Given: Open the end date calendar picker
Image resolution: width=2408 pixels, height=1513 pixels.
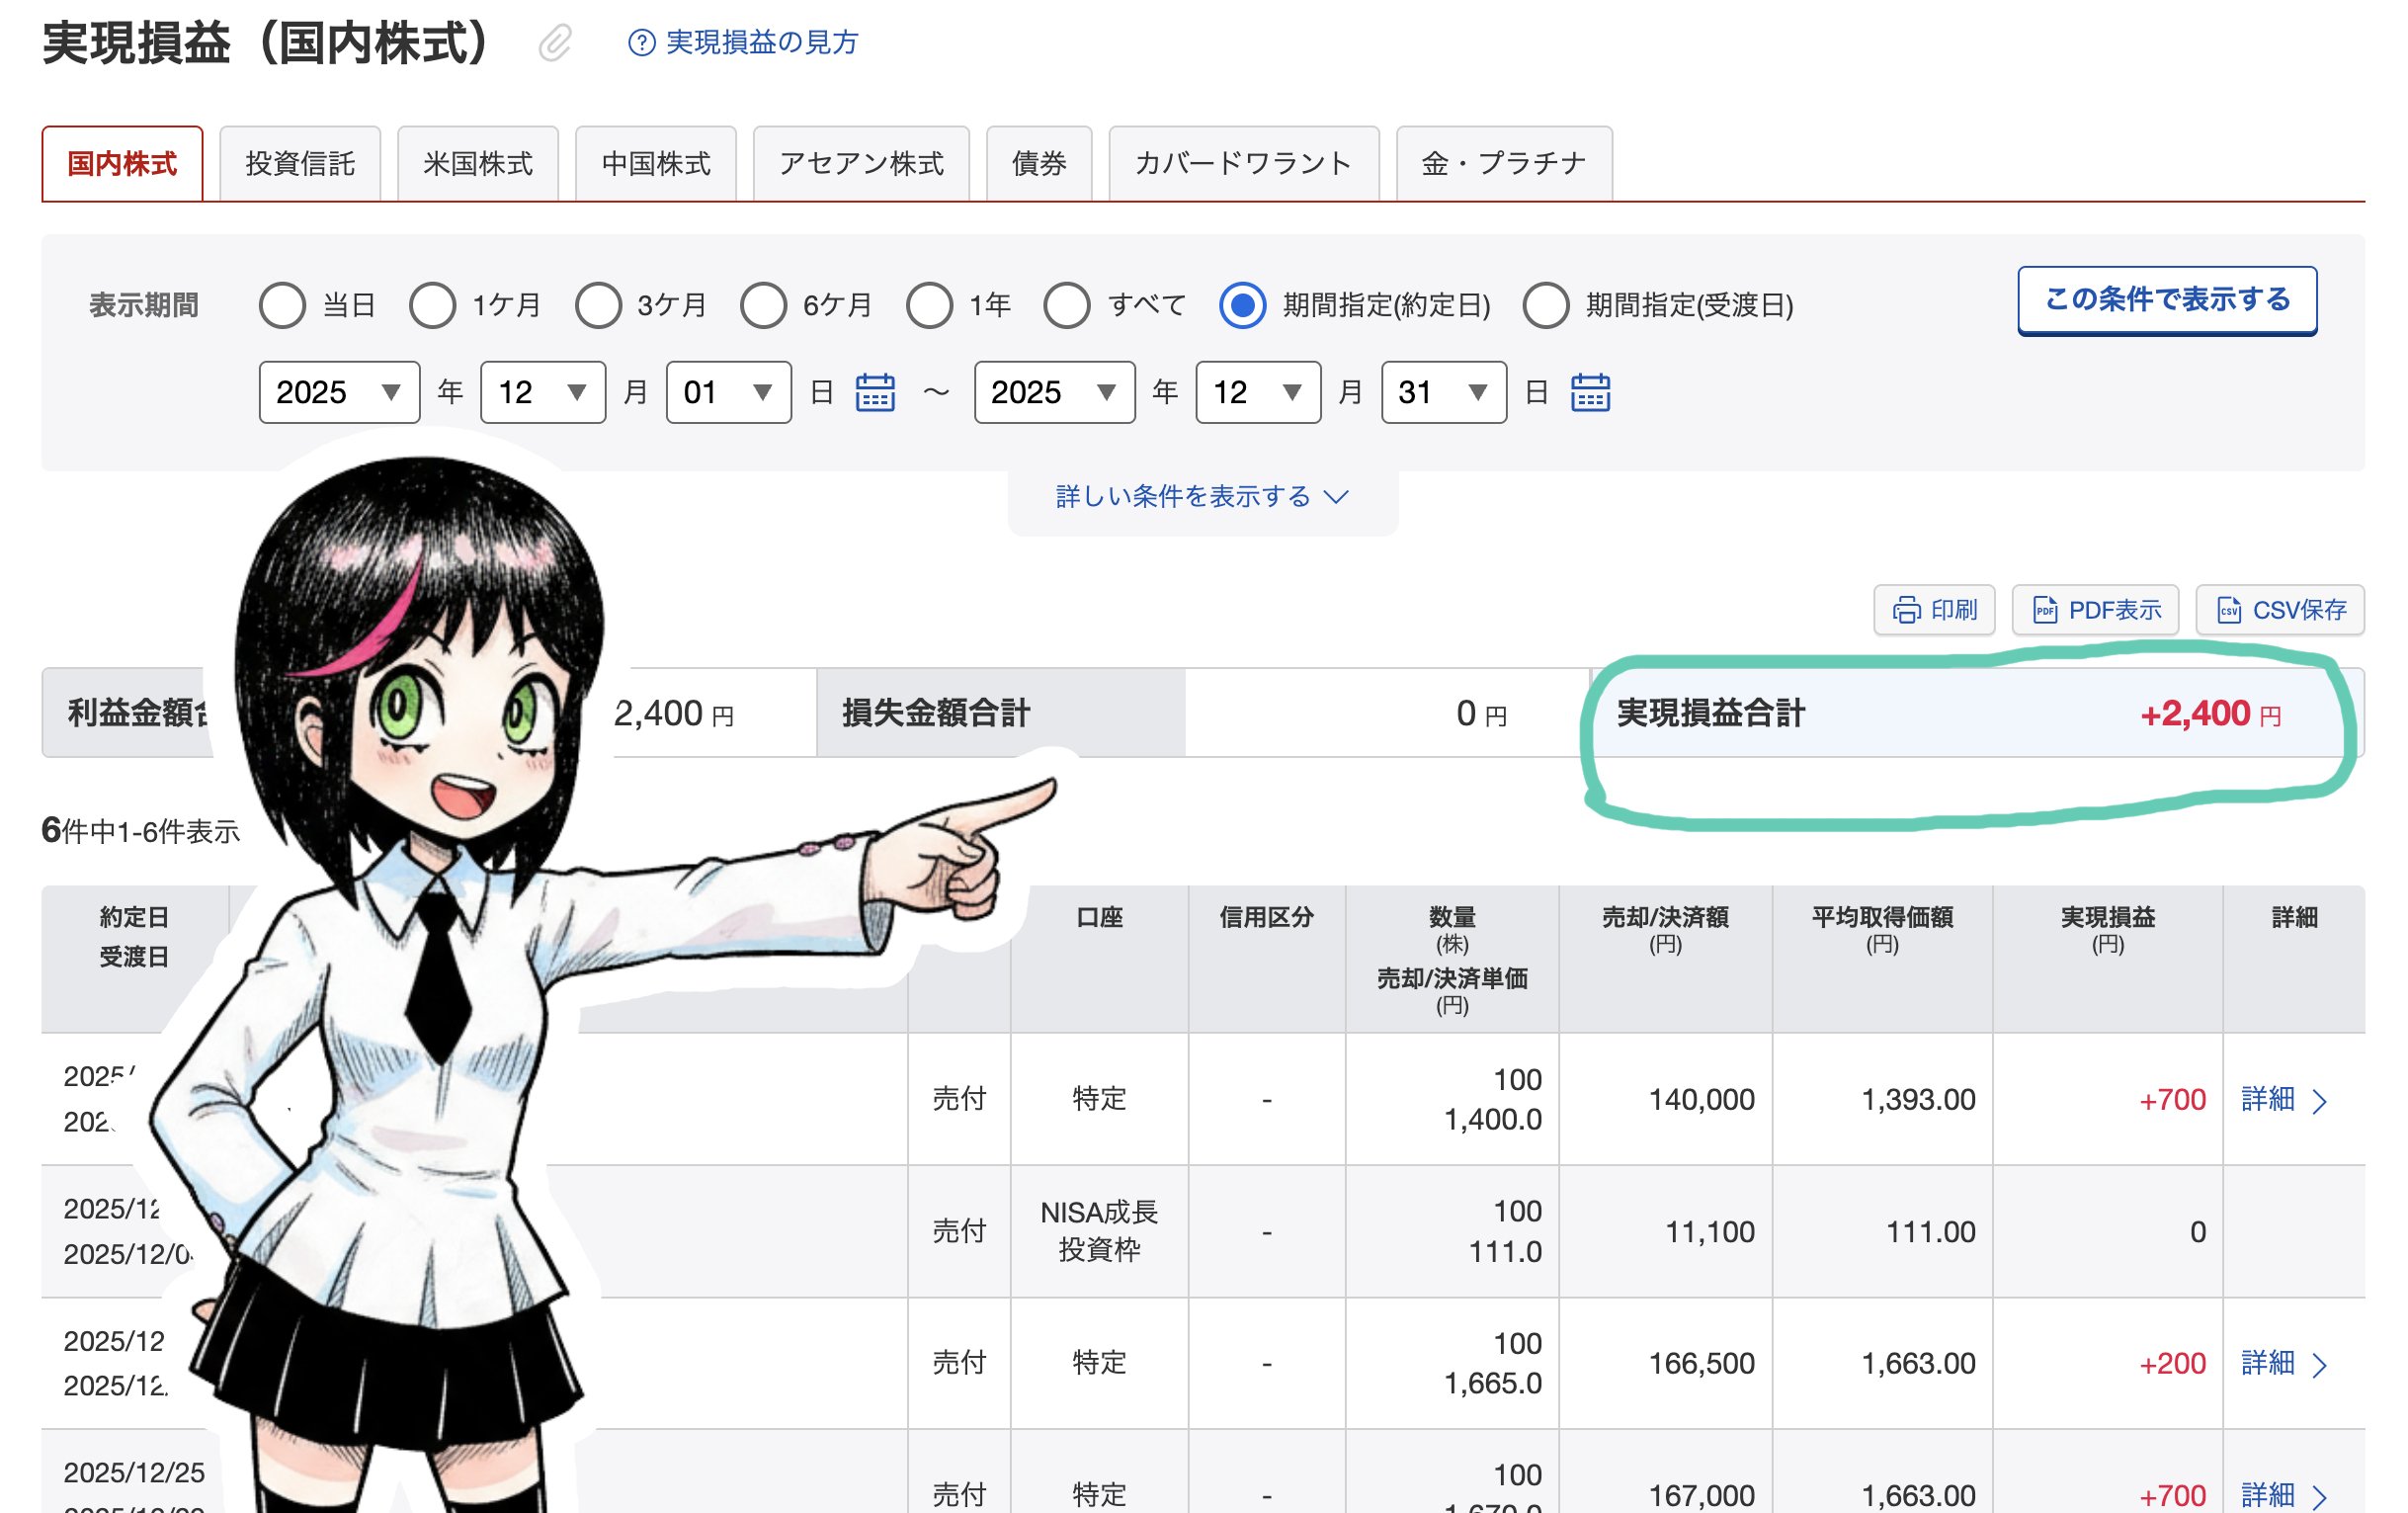Looking at the screenshot, I should pyautogui.click(x=1590, y=392).
